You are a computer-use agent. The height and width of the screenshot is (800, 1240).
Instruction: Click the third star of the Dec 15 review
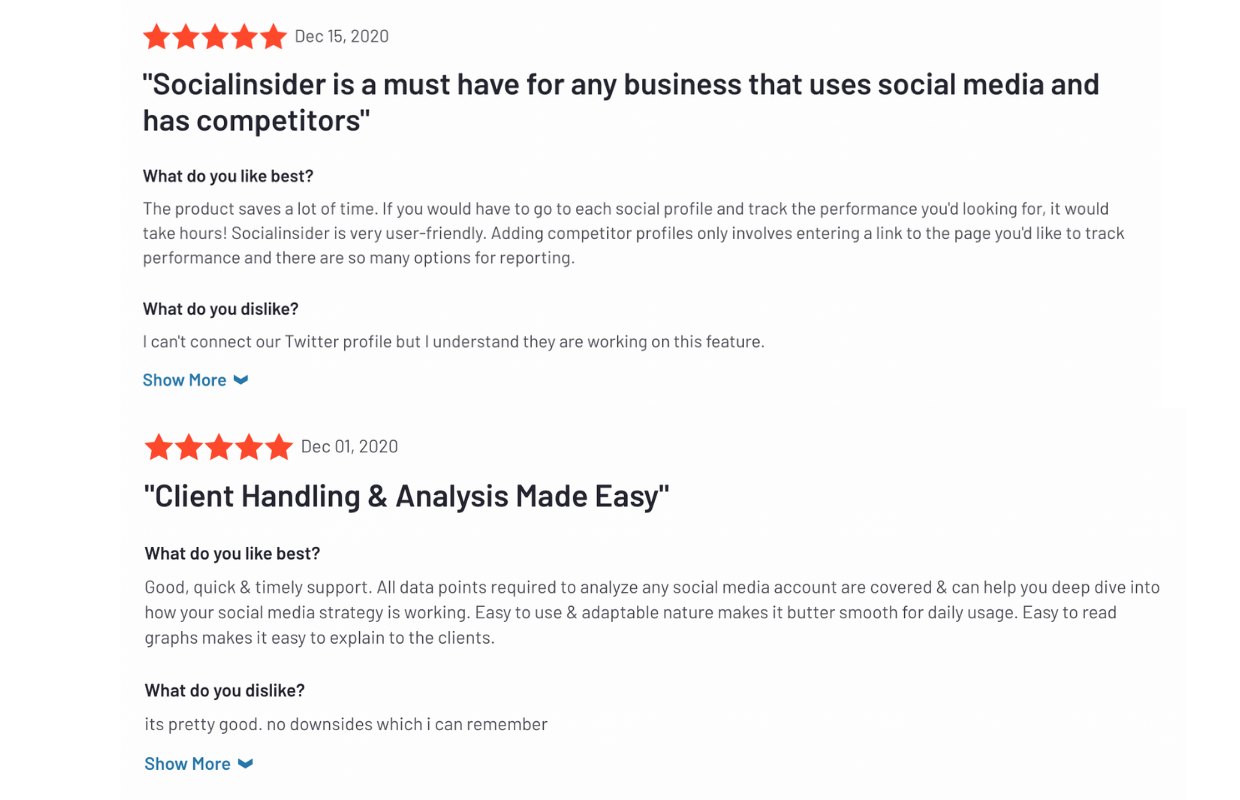pyautogui.click(x=215, y=37)
